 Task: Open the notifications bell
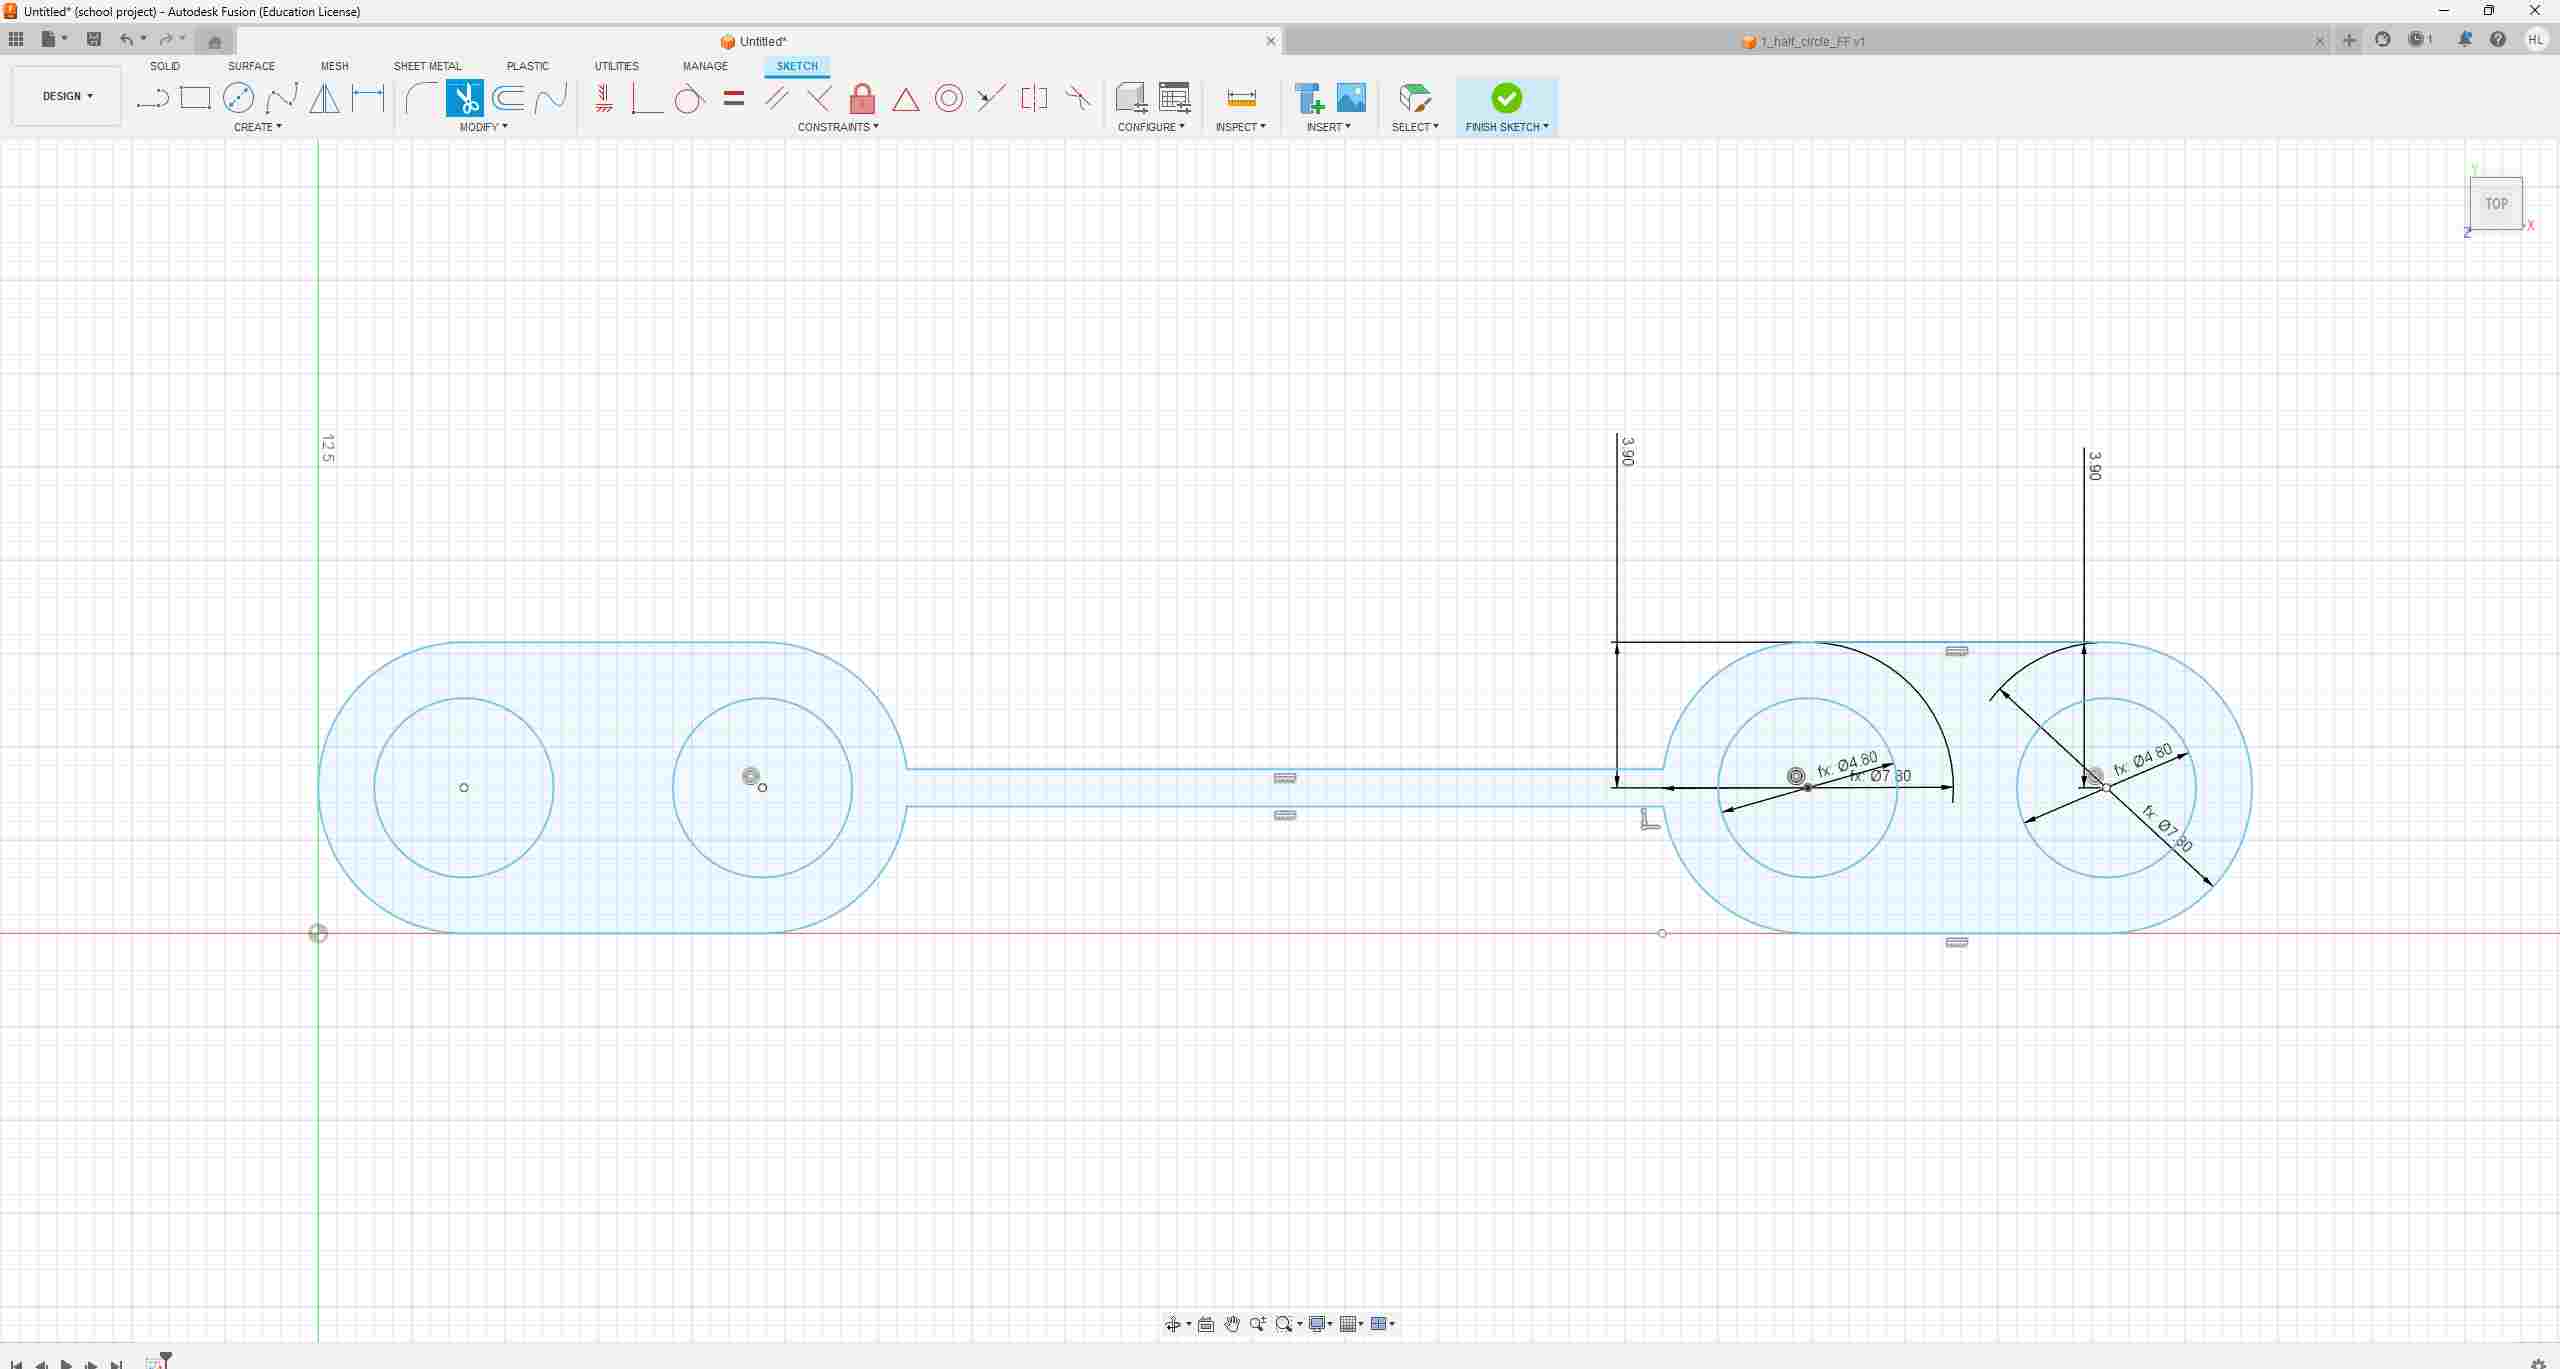pos(2465,40)
